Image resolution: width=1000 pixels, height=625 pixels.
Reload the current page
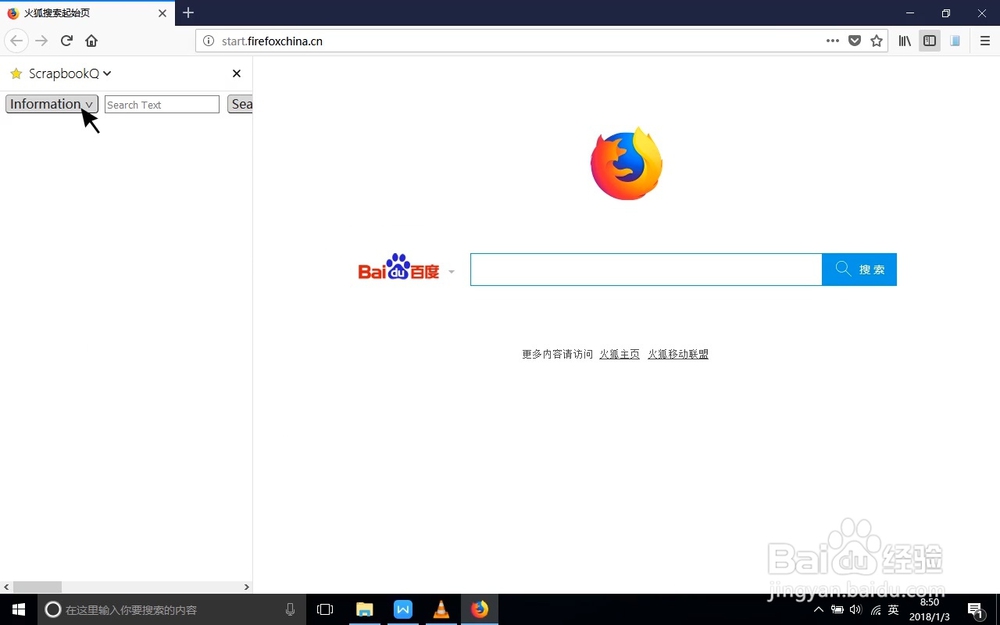66,41
